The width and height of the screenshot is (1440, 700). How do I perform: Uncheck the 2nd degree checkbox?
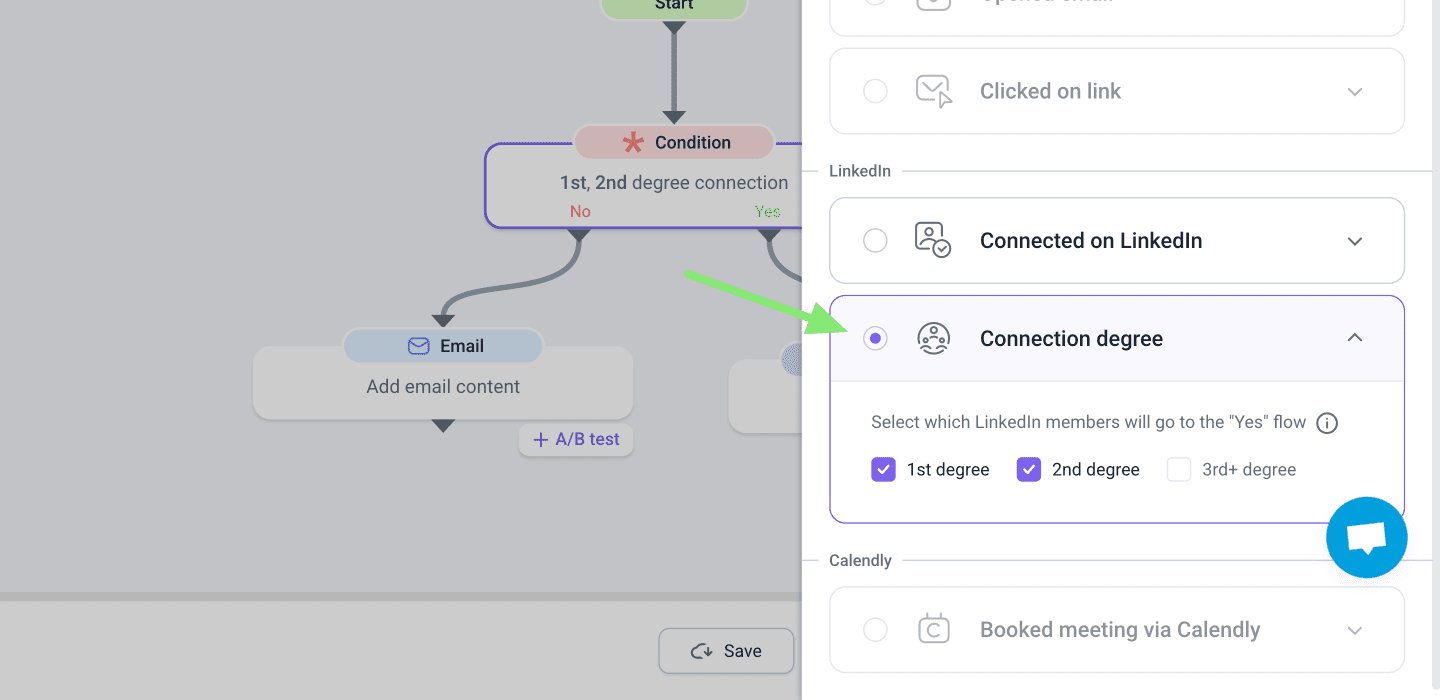click(1028, 470)
